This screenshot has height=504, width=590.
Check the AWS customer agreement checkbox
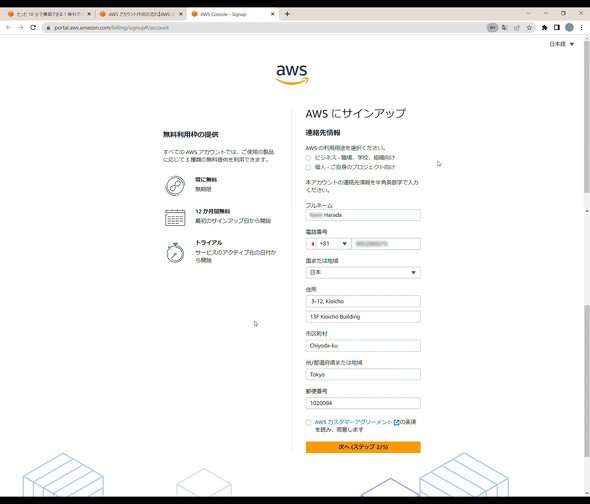pos(309,422)
